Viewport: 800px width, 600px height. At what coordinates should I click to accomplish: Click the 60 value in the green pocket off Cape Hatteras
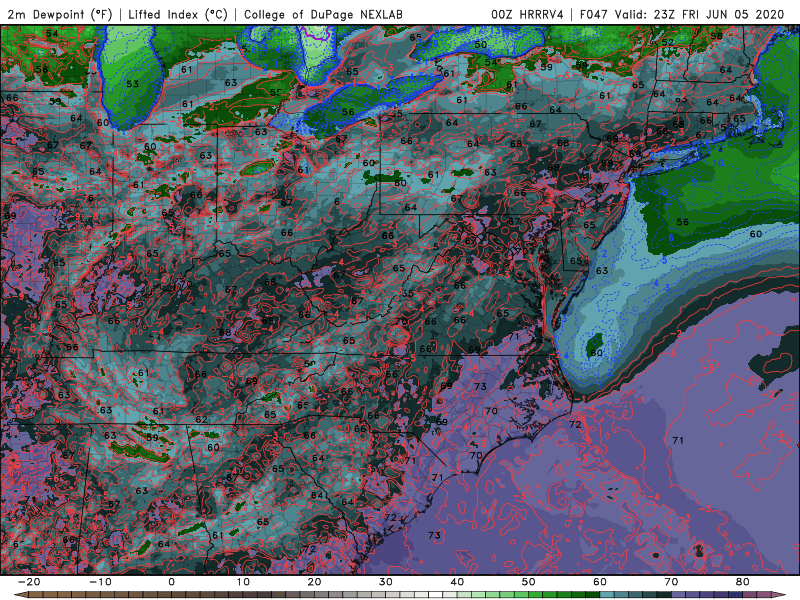(595, 353)
